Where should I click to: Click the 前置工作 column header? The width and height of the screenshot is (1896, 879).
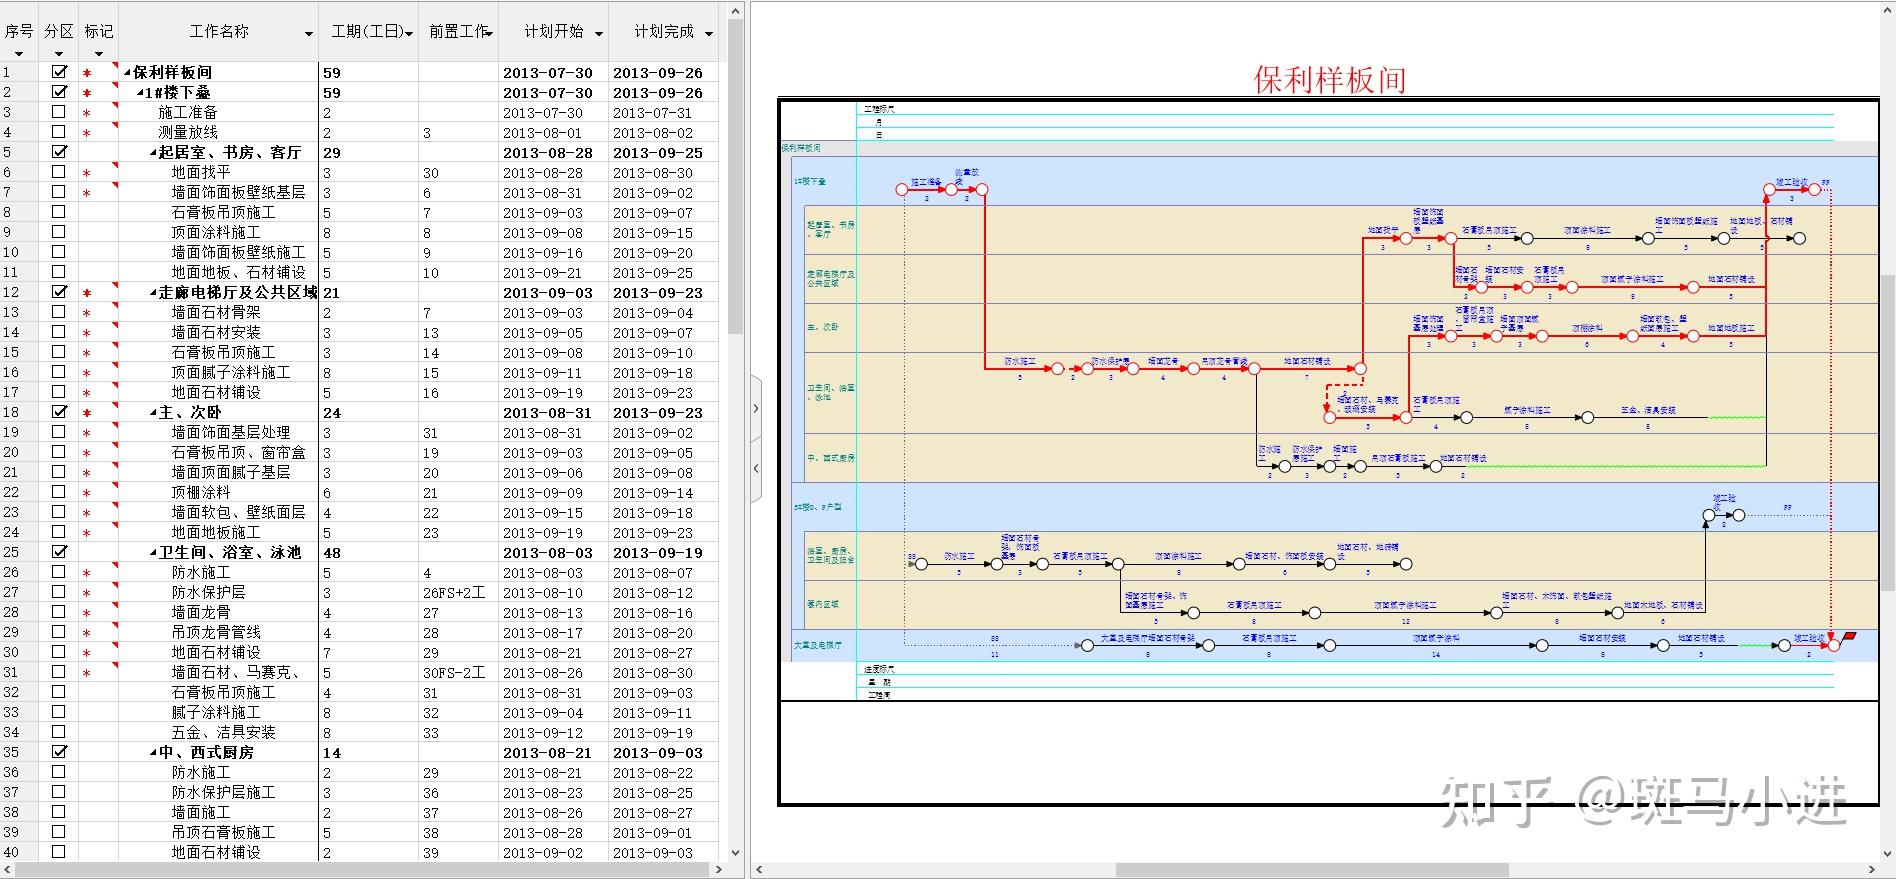(x=459, y=31)
